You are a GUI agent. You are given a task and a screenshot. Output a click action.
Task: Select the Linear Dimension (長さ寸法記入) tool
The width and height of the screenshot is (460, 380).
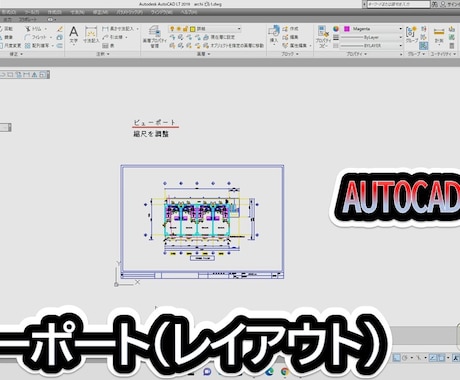[118, 29]
